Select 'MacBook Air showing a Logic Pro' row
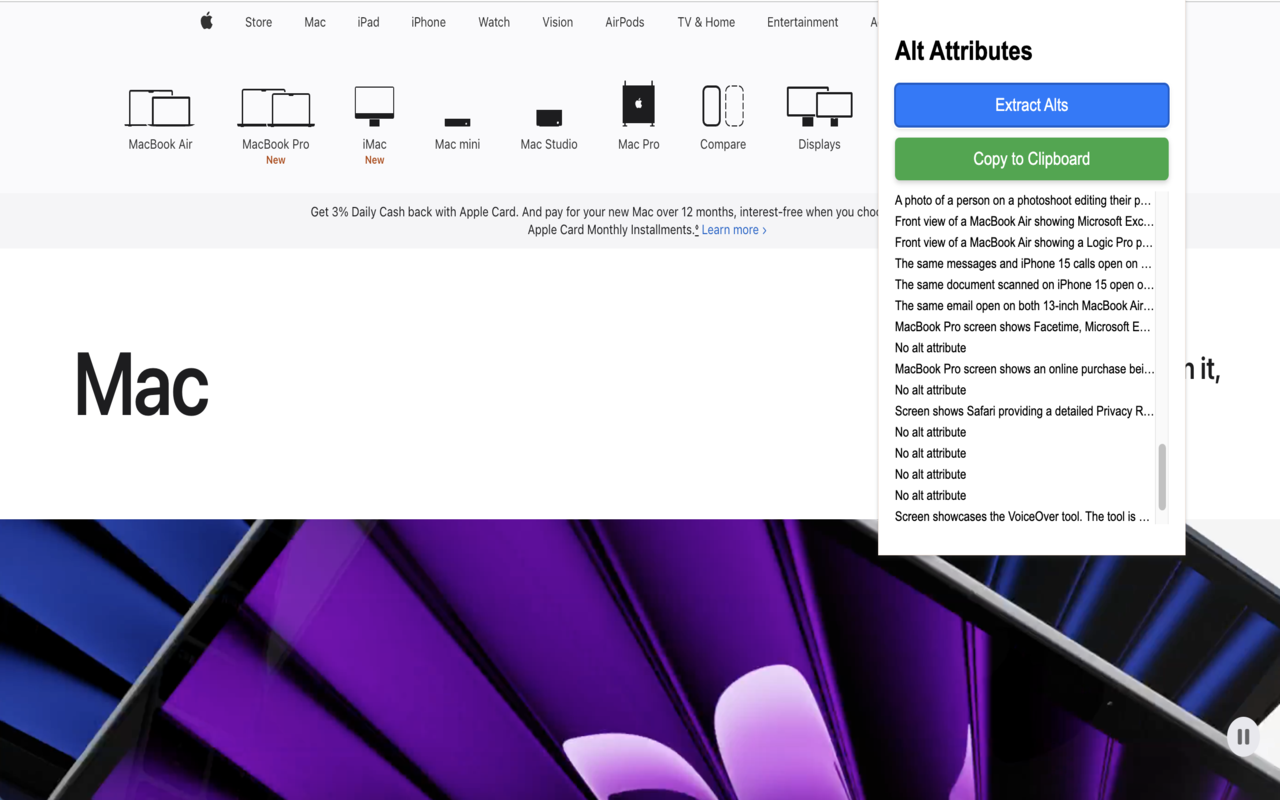This screenshot has width=1280, height=800. [x=1024, y=242]
